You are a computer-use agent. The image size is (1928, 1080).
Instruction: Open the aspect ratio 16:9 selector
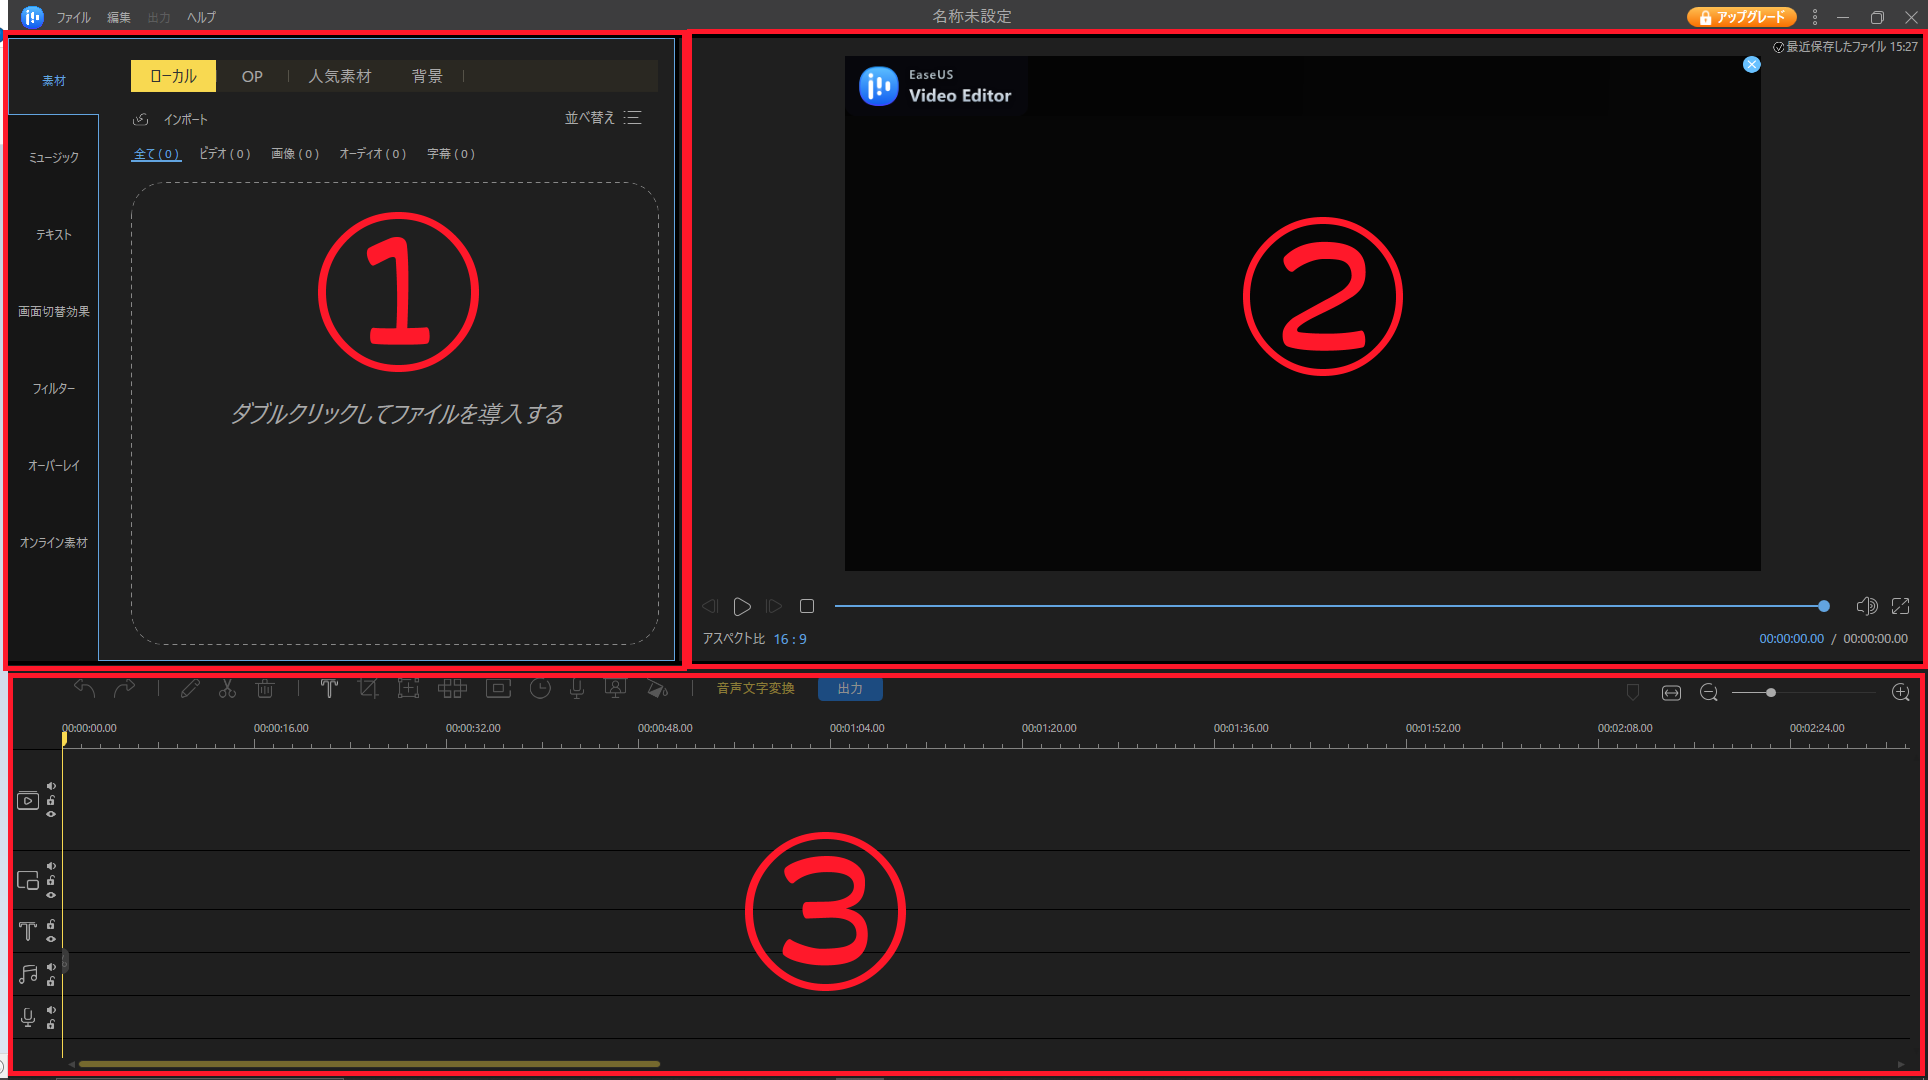click(790, 639)
